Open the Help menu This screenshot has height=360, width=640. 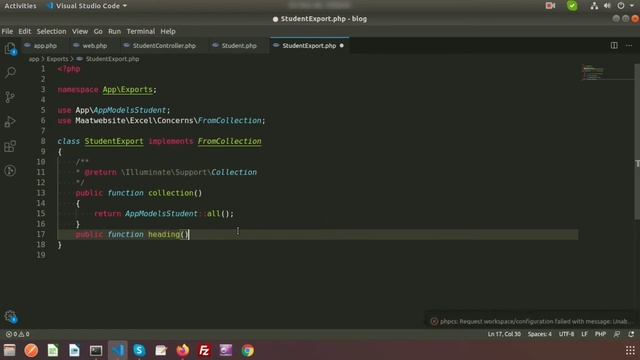click(168, 31)
